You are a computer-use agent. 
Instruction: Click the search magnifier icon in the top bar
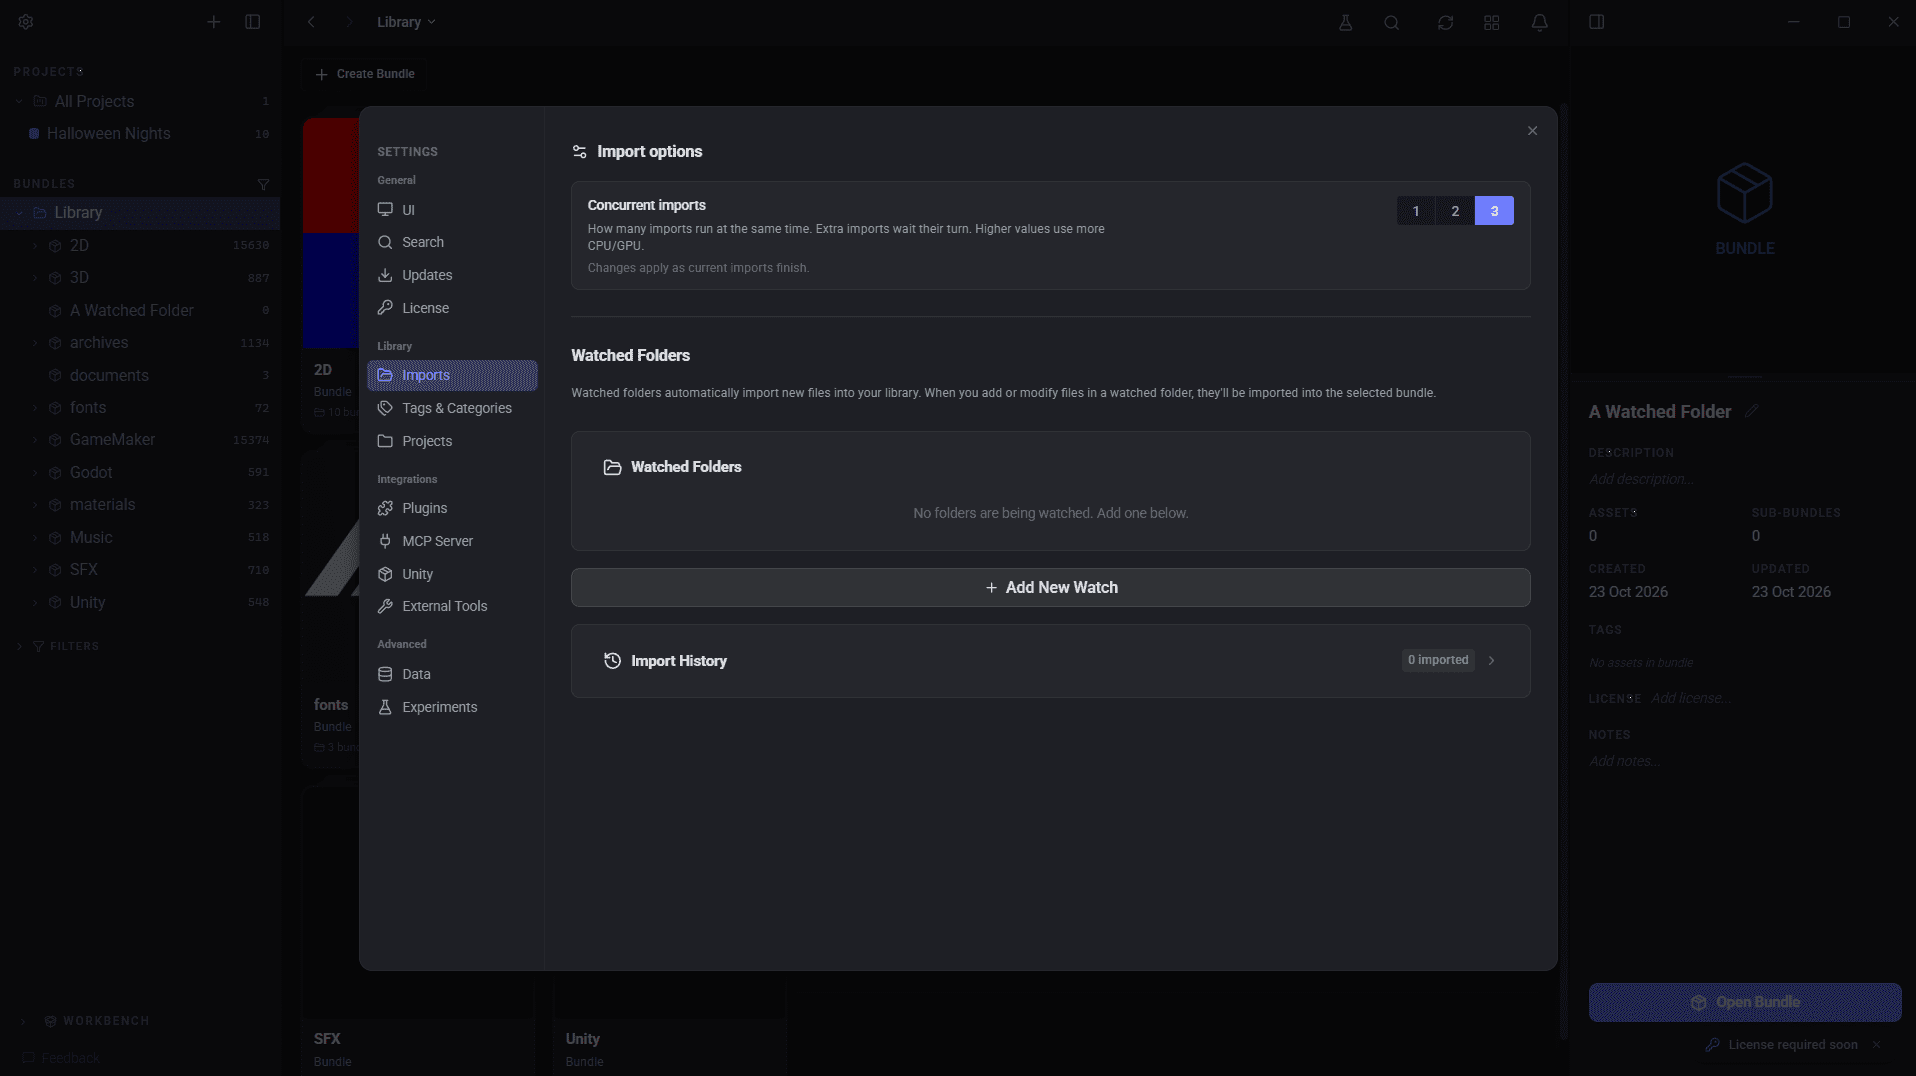click(x=1392, y=22)
